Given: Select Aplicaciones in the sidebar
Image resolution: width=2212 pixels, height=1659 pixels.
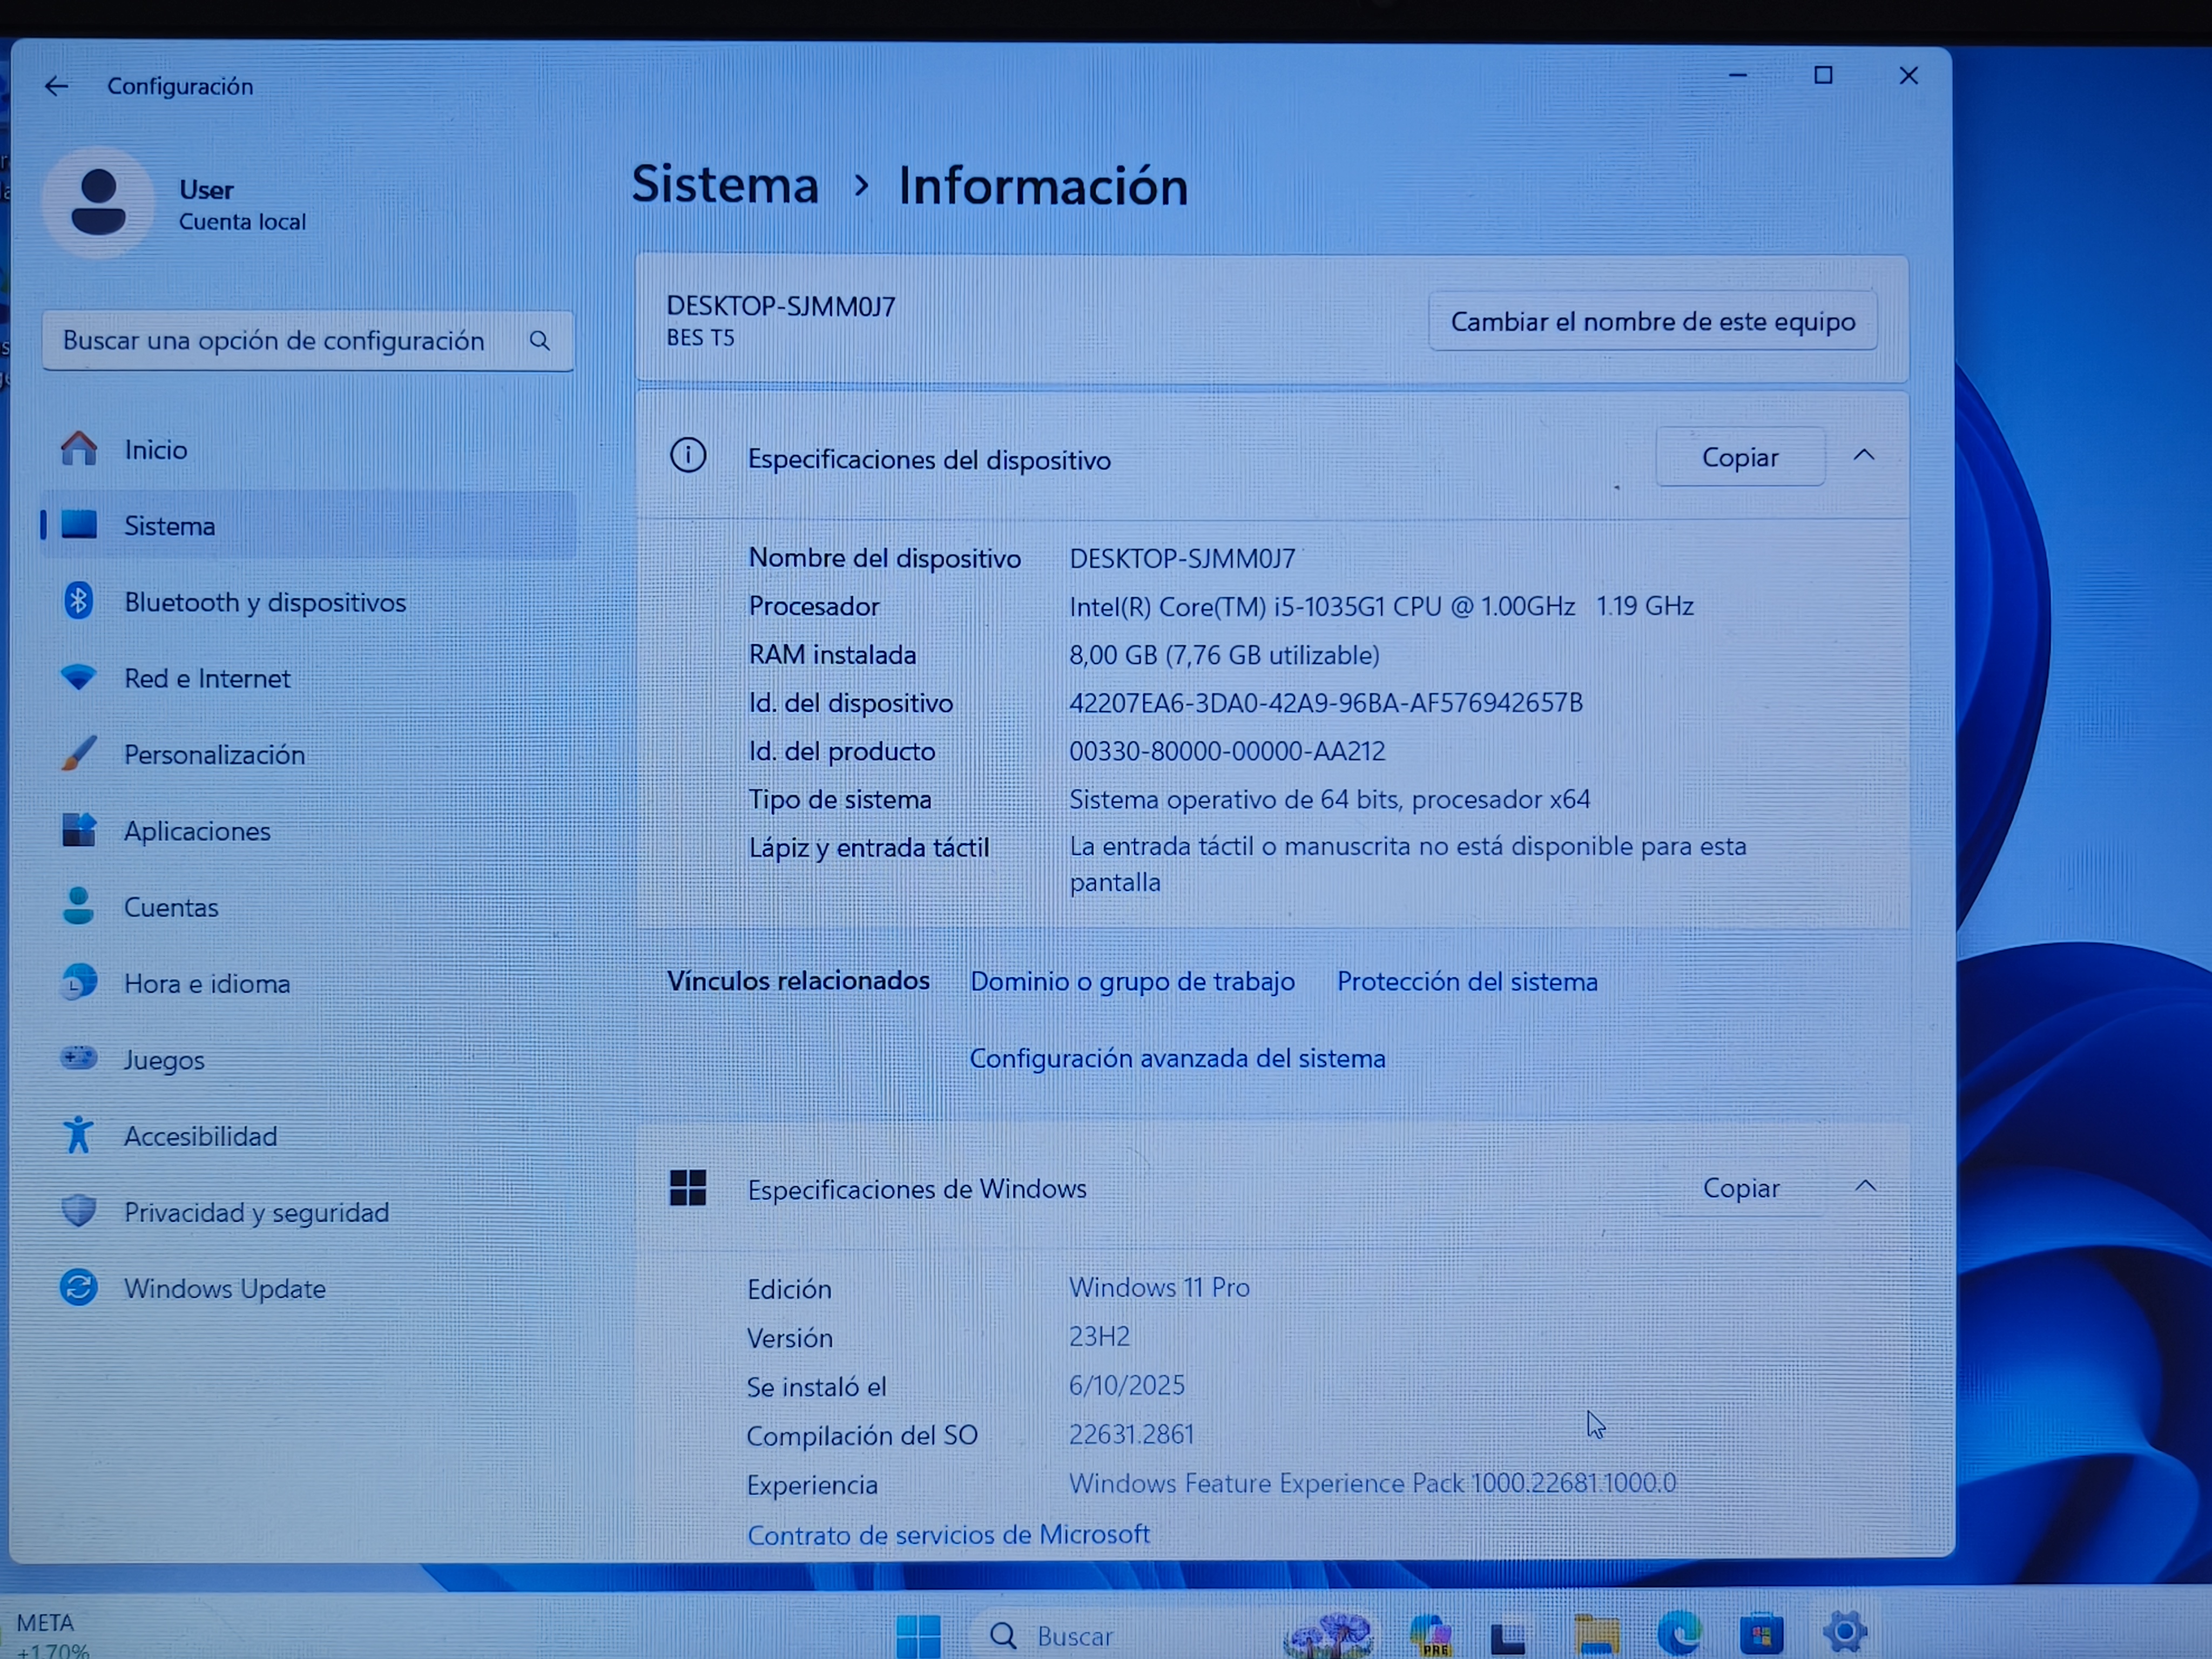Looking at the screenshot, I should (x=197, y=831).
